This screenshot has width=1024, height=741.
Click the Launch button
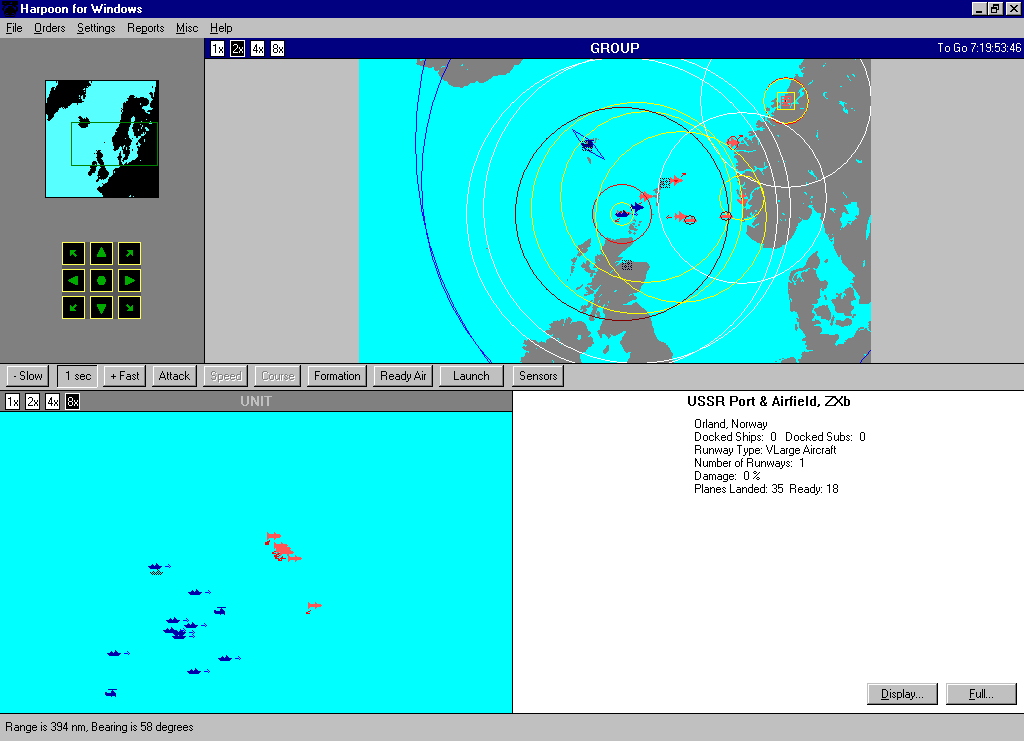point(472,376)
